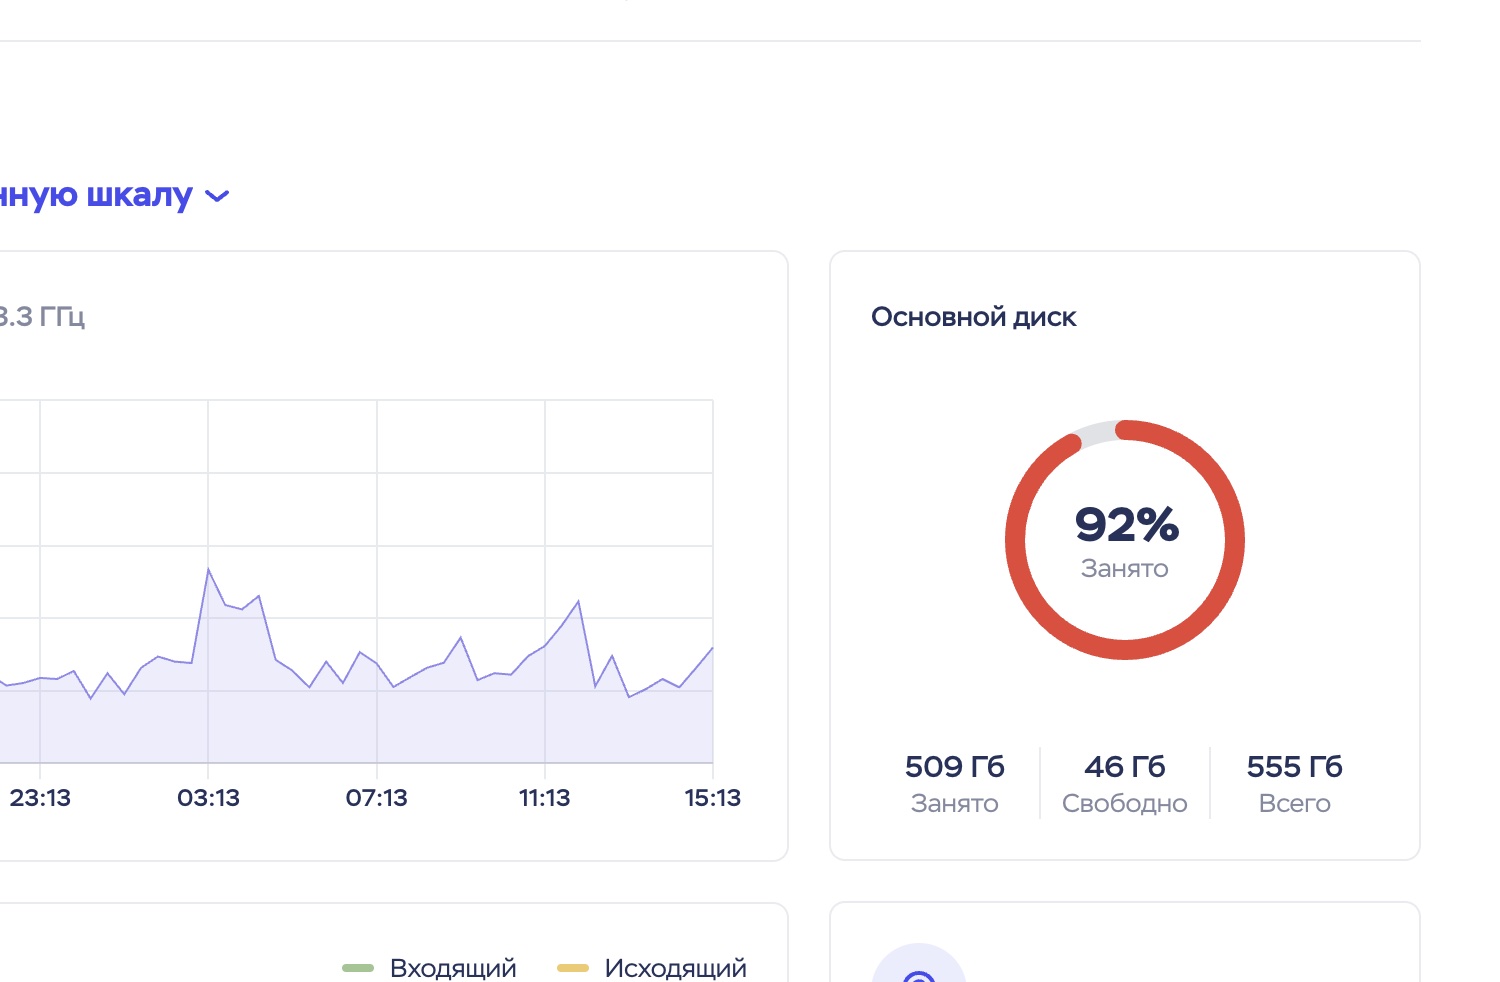This screenshot has width=1500, height=982.
Task: Click the ГГц frequency label above the chart
Action: (x=40, y=317)
